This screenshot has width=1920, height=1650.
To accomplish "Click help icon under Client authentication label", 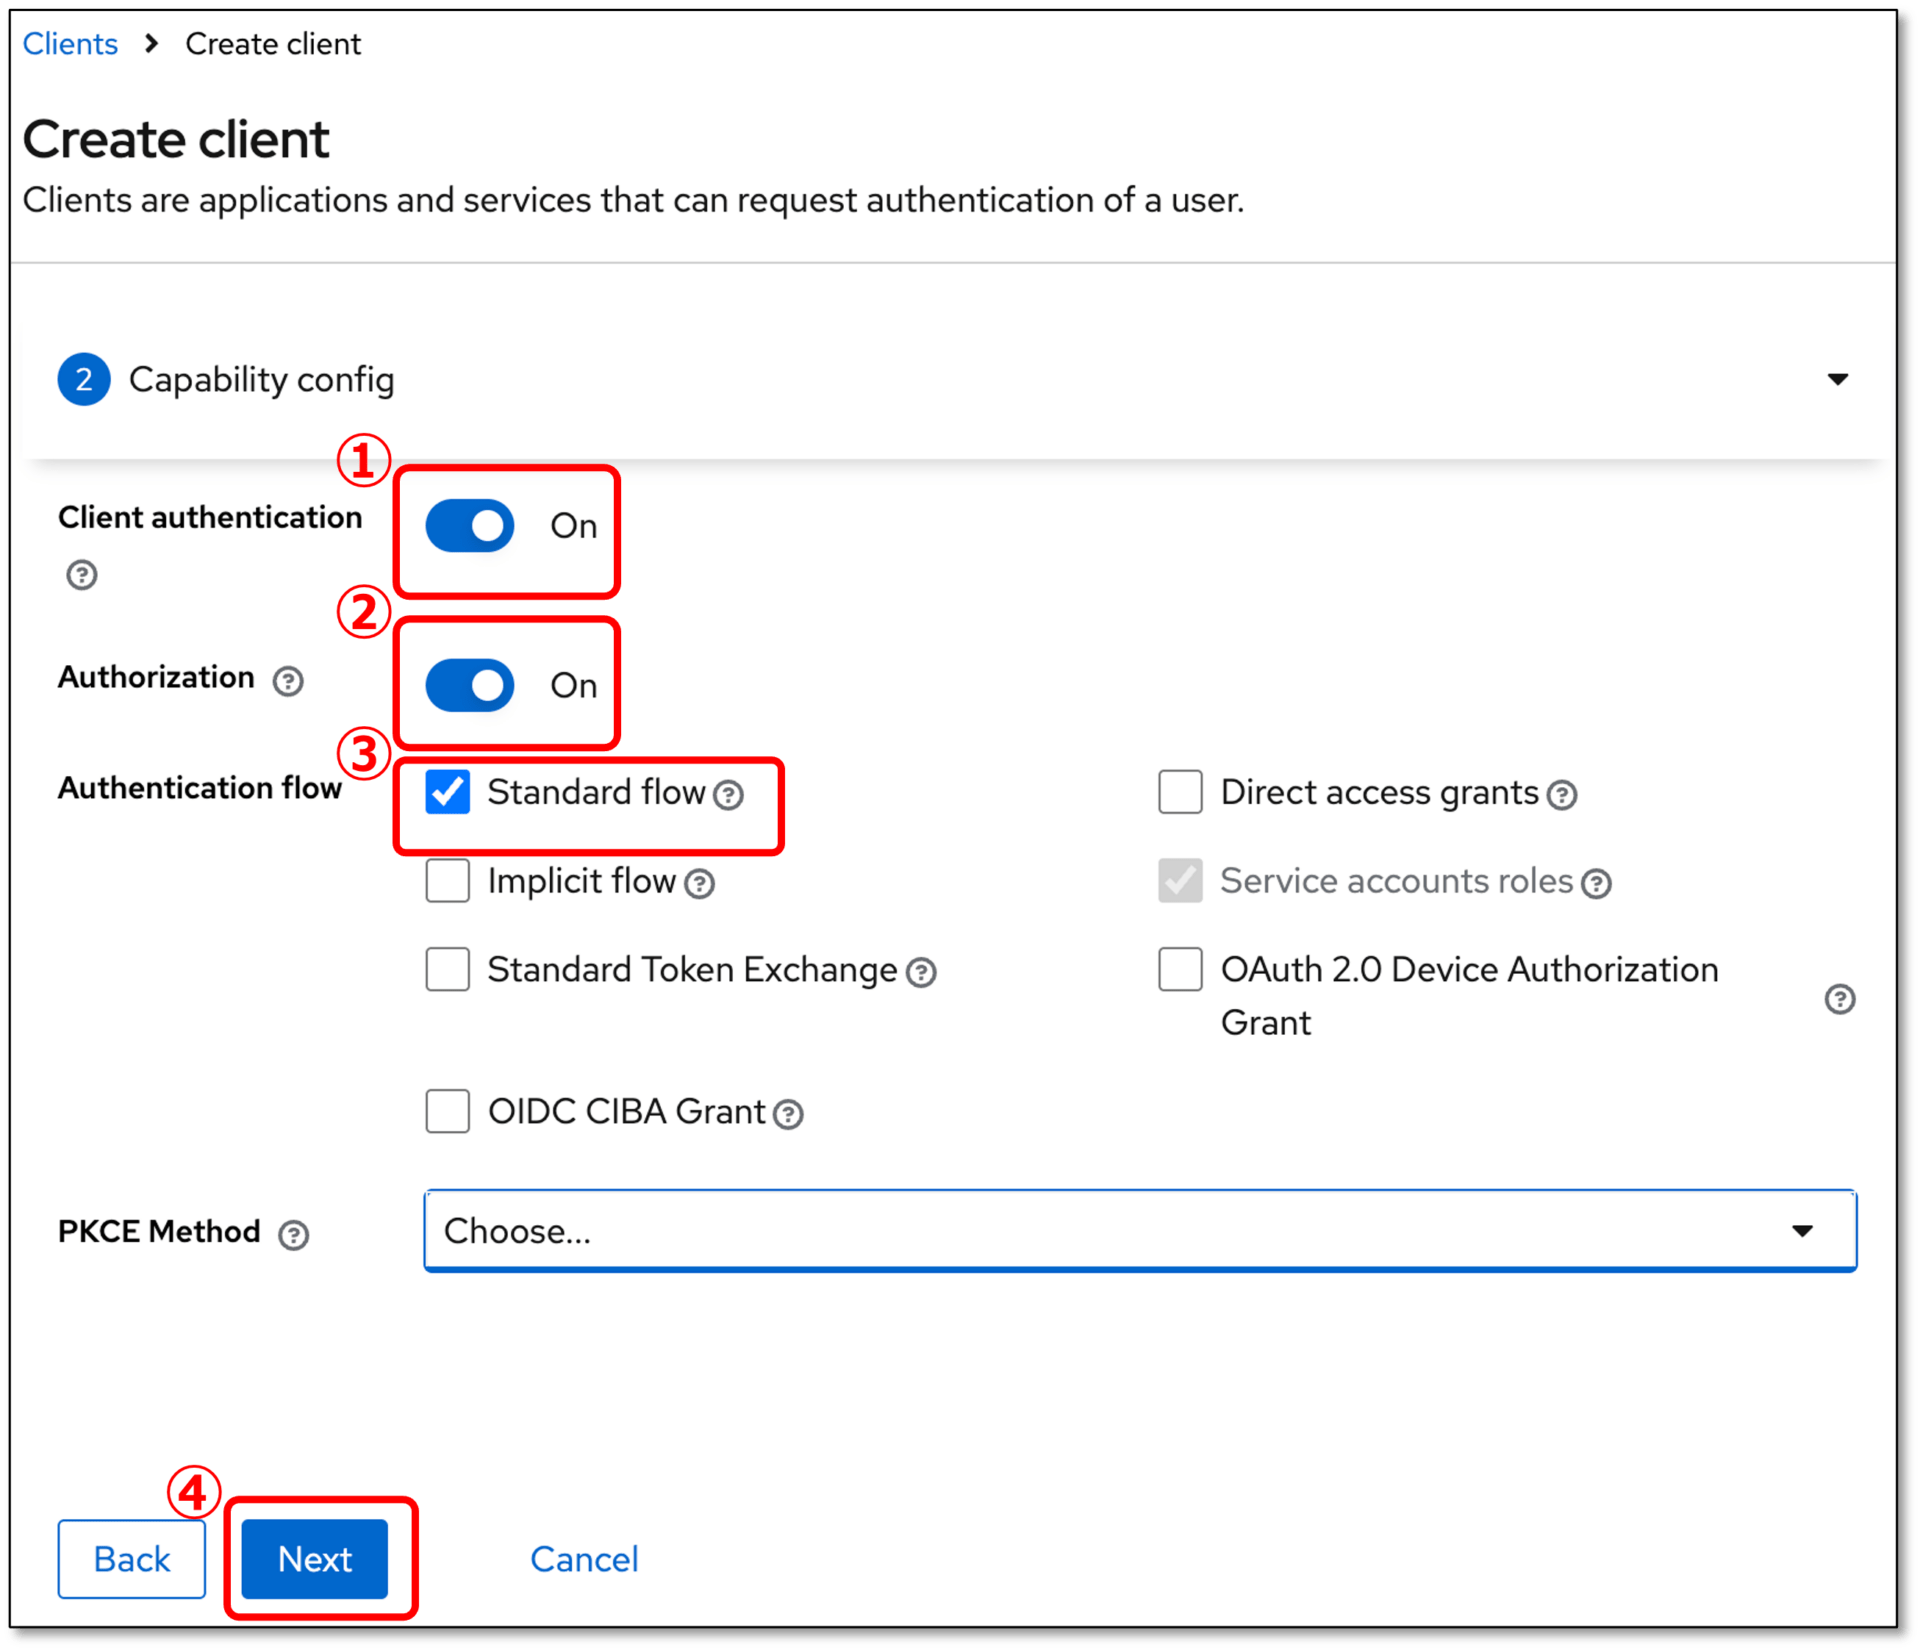I will coord(82,575).
